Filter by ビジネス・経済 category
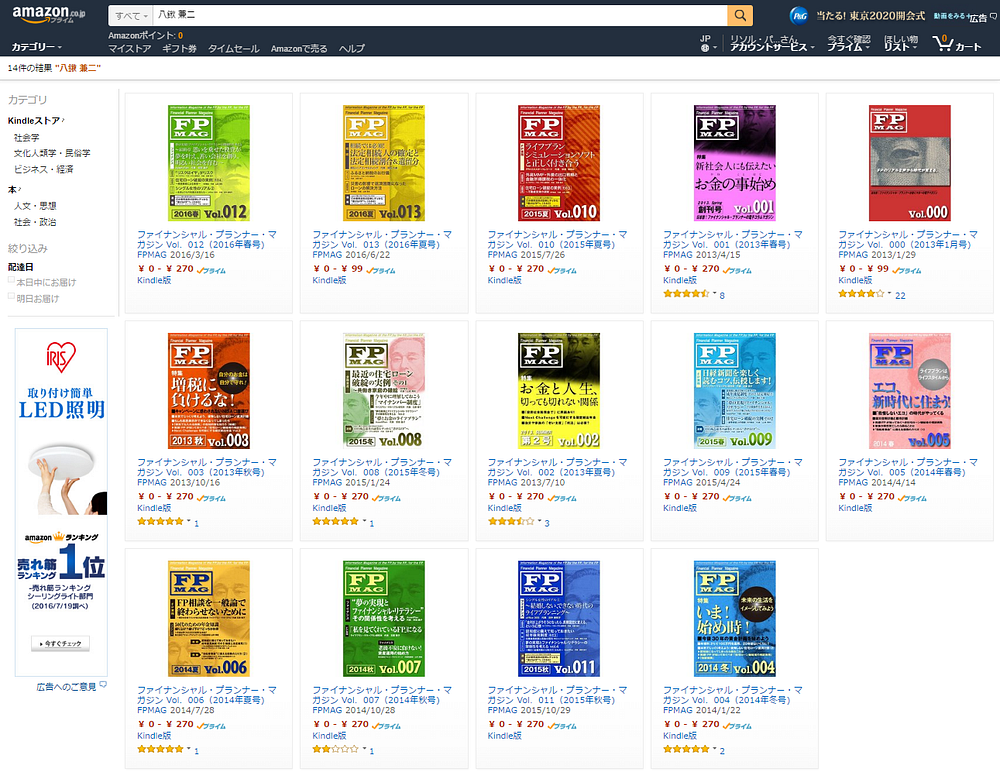Screen dimensions: 1000x778 click(x=43, y=169)
